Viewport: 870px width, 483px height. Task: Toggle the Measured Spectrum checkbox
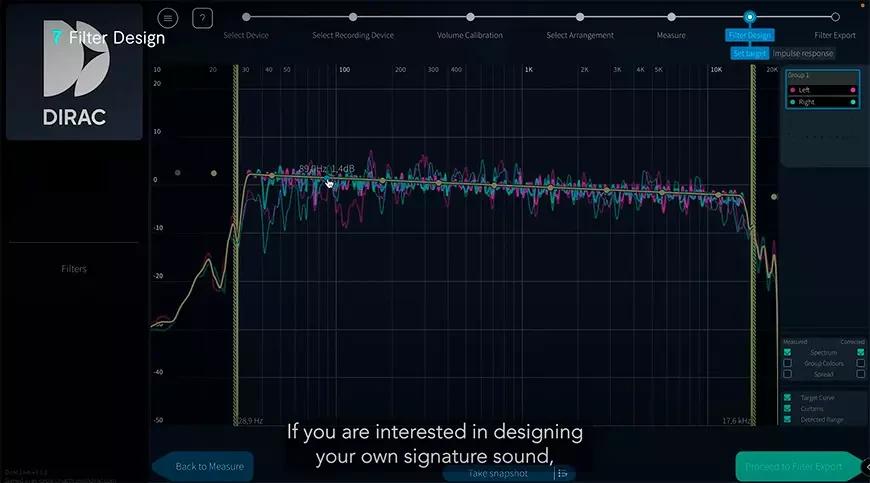coord(787,352)
